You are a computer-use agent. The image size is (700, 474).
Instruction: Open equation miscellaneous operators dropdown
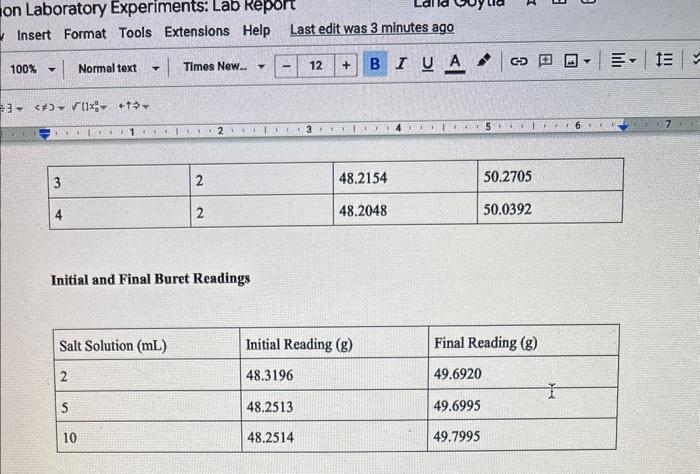(x=11, y=108)
